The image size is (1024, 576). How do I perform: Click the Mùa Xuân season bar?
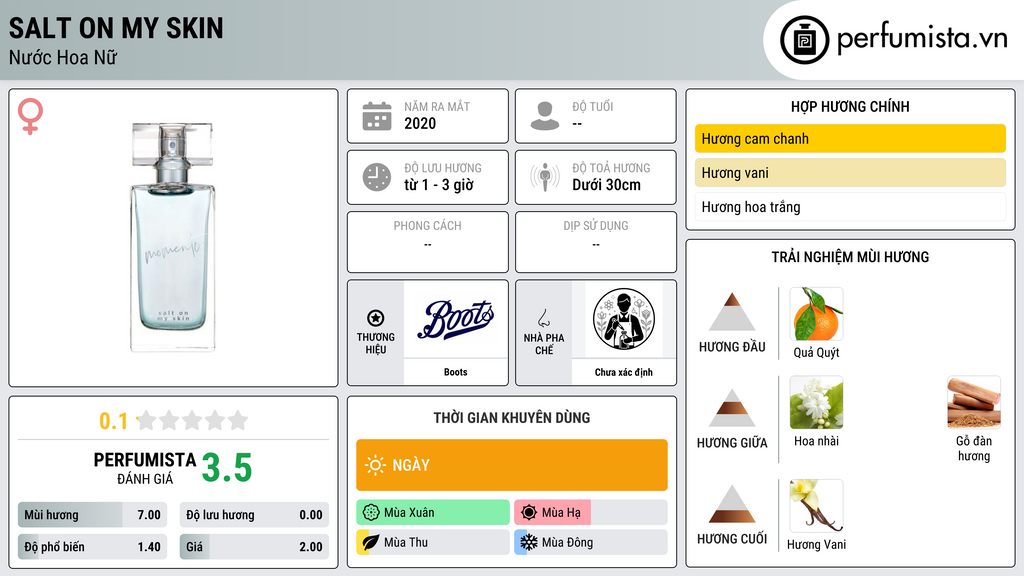coord(433,513)
